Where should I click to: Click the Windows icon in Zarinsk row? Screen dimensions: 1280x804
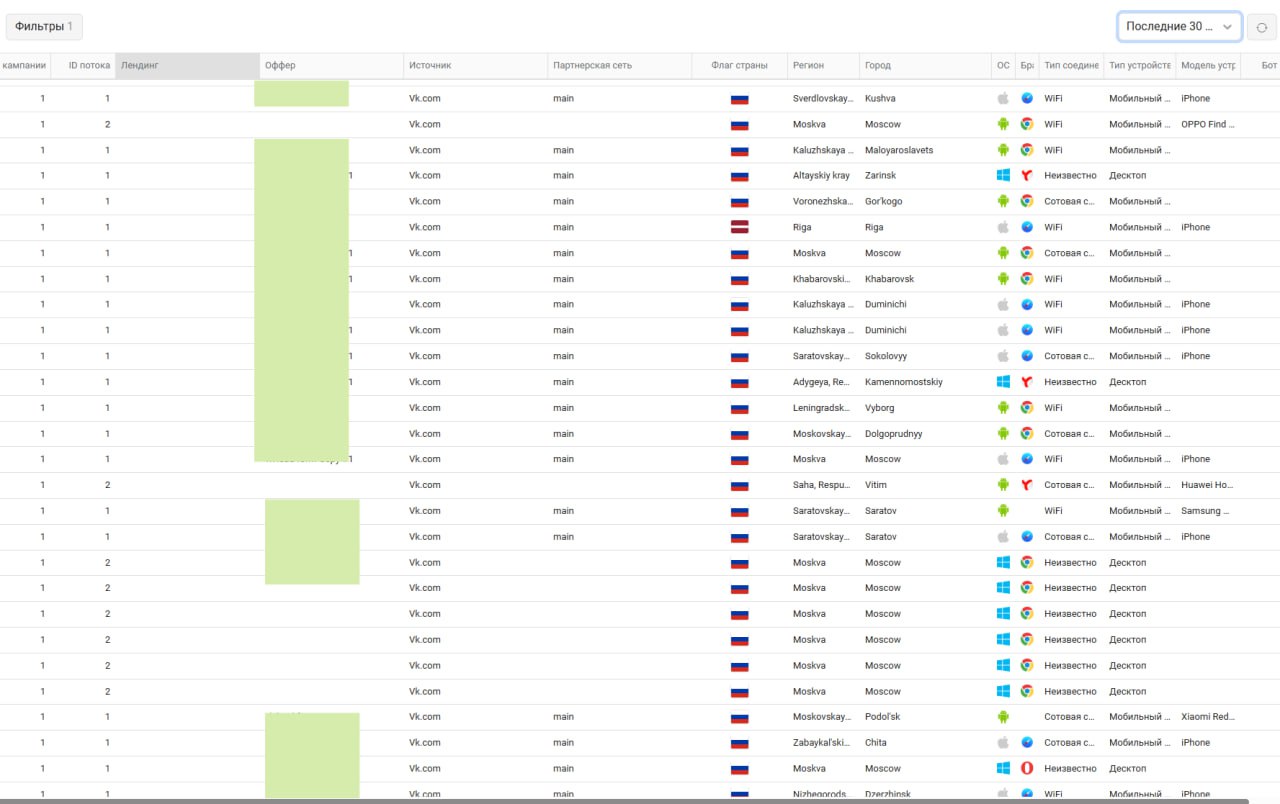point(1003,175)
